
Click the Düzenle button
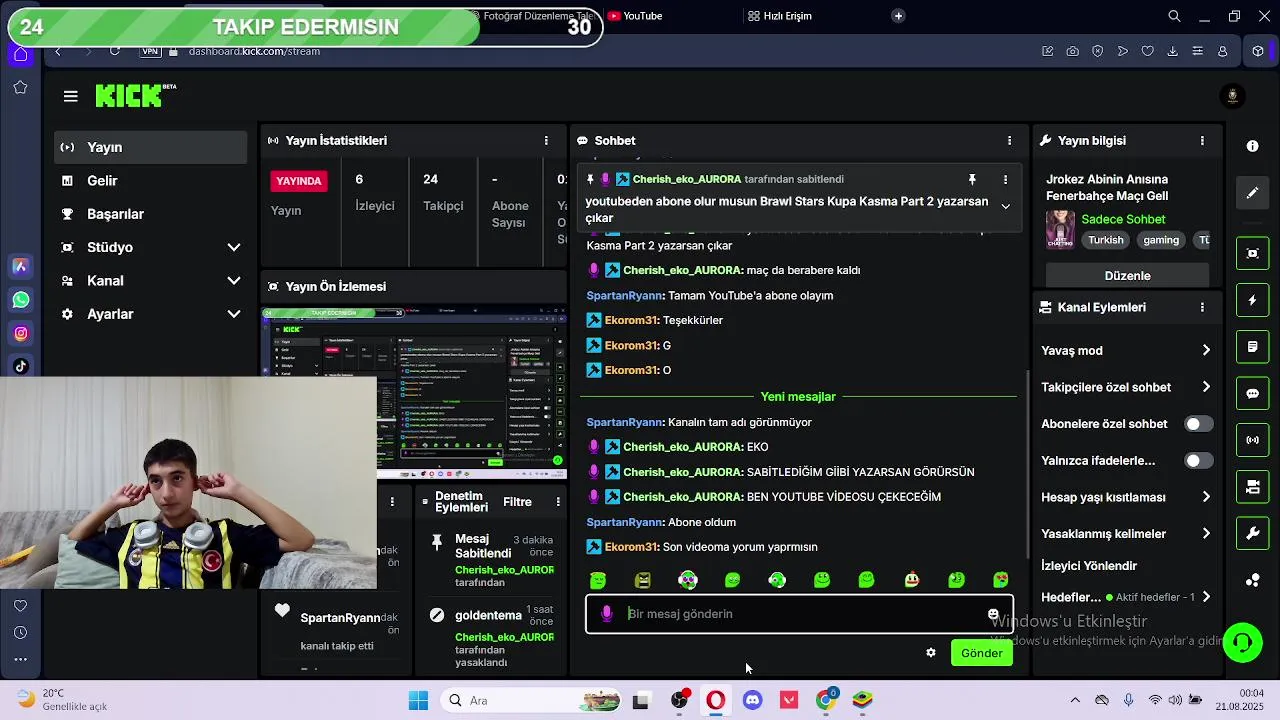tap(1127, 276)
